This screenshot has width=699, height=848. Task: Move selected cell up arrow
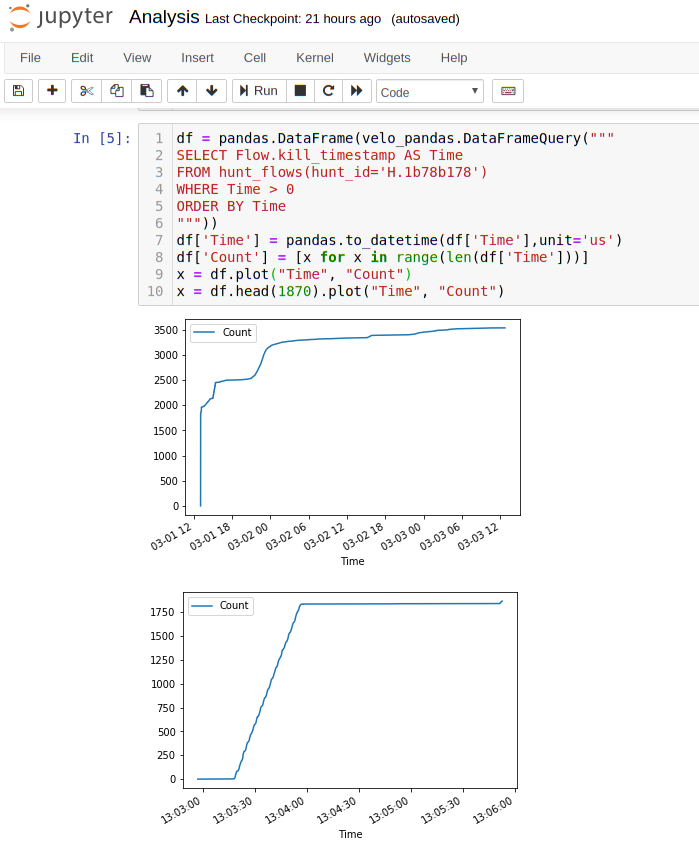182,91
